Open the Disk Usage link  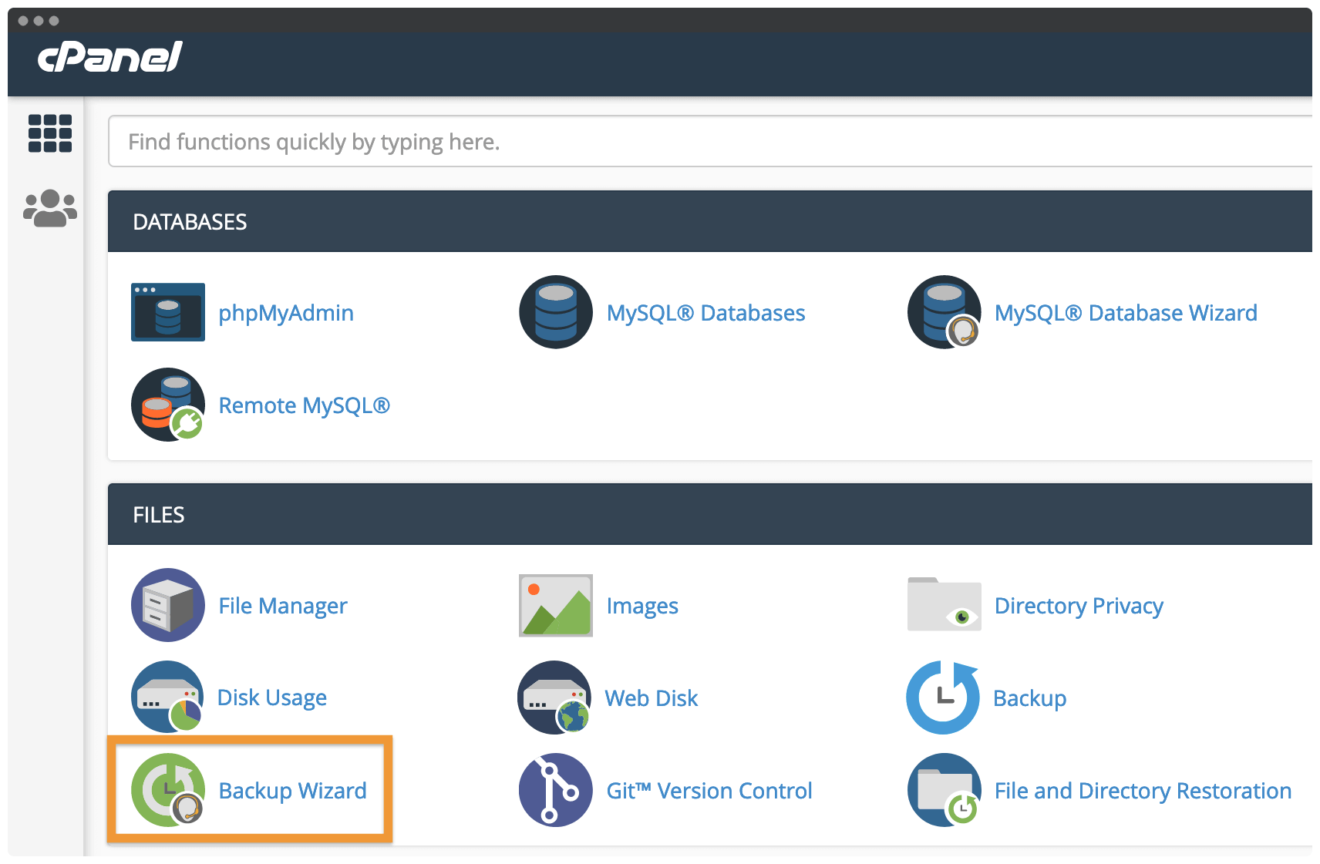pos(272,698)
